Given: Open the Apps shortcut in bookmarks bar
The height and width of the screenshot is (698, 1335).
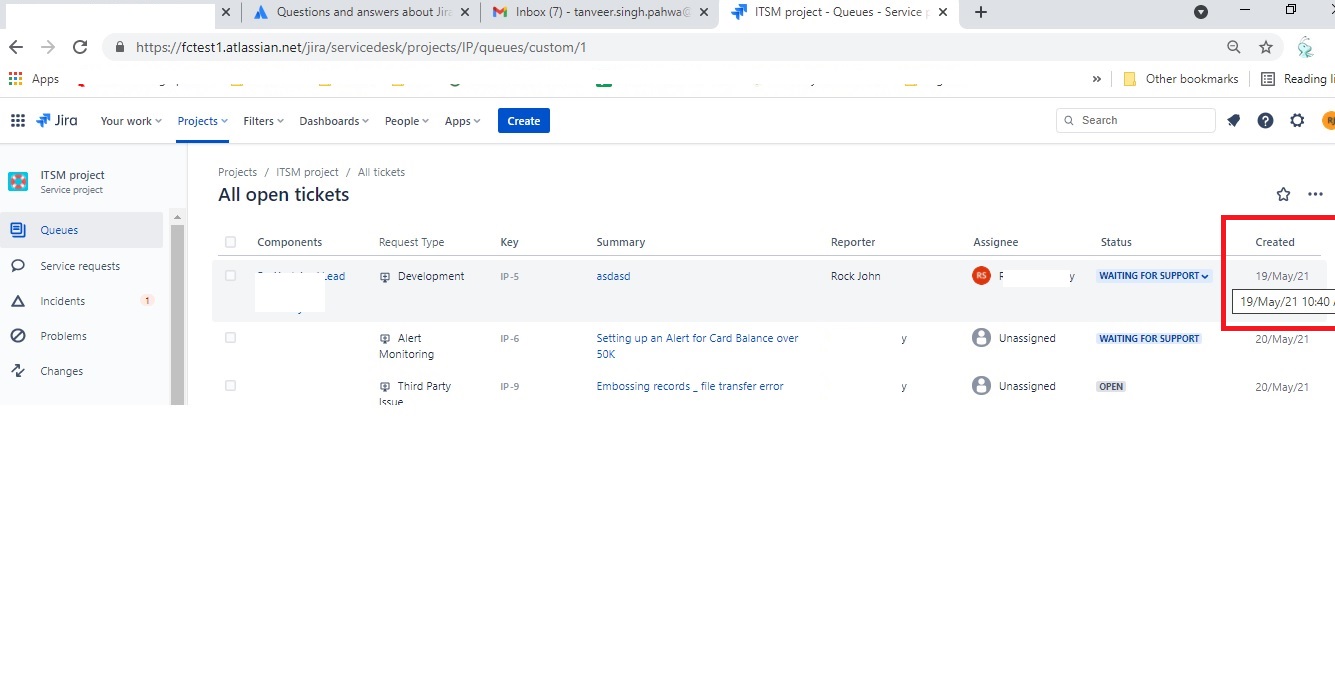Looking at the screenshot, I should click(x=34, y=79).
